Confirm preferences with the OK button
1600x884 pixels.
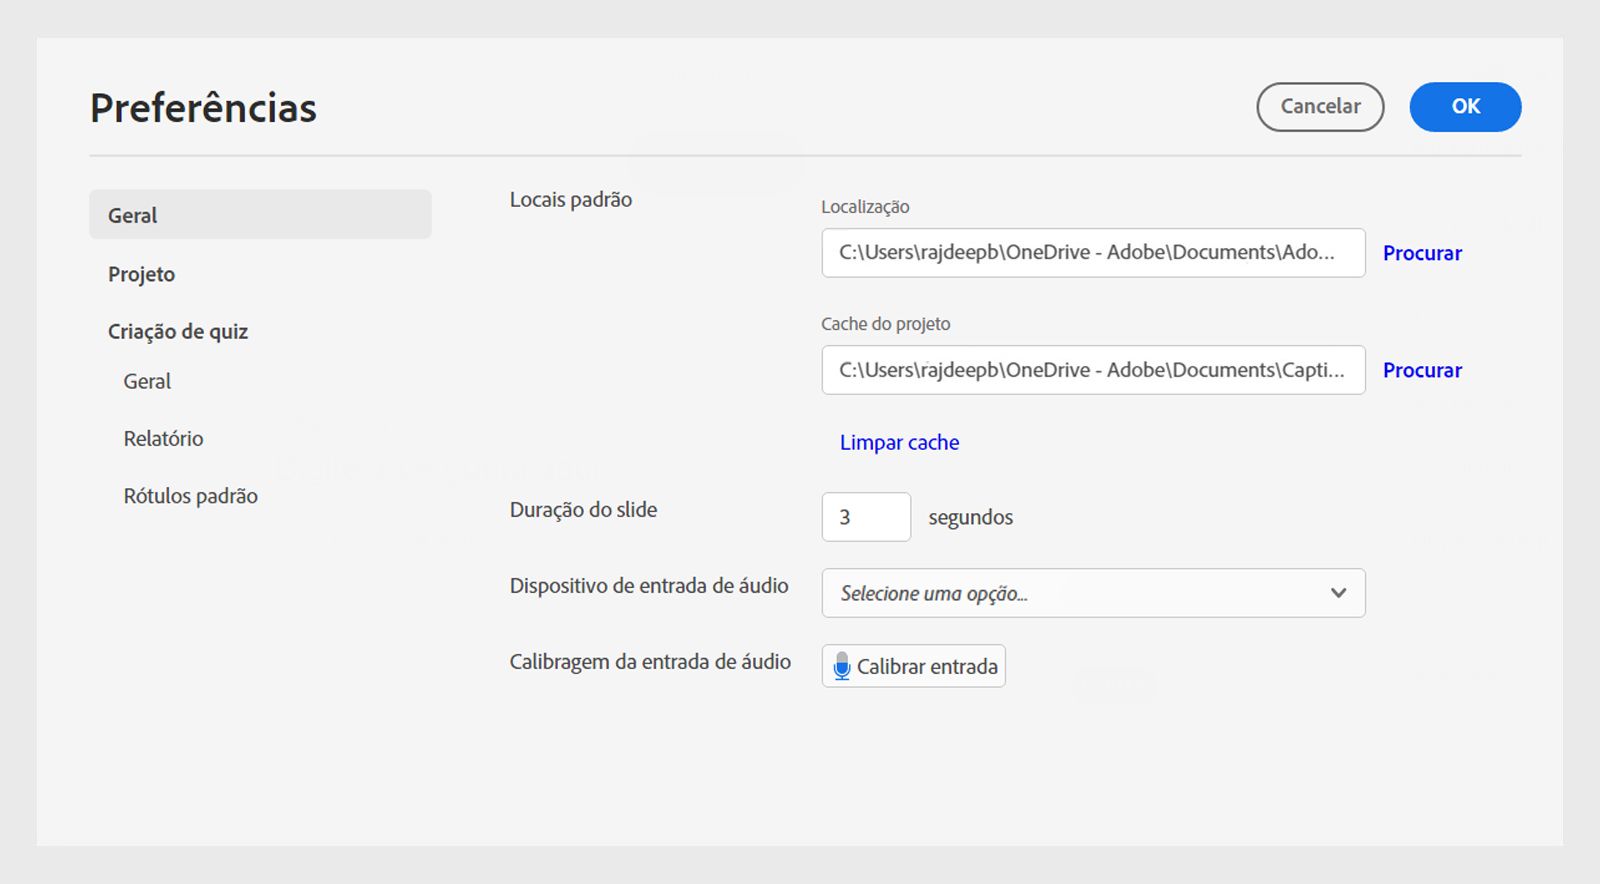(x=1465, y=107)
